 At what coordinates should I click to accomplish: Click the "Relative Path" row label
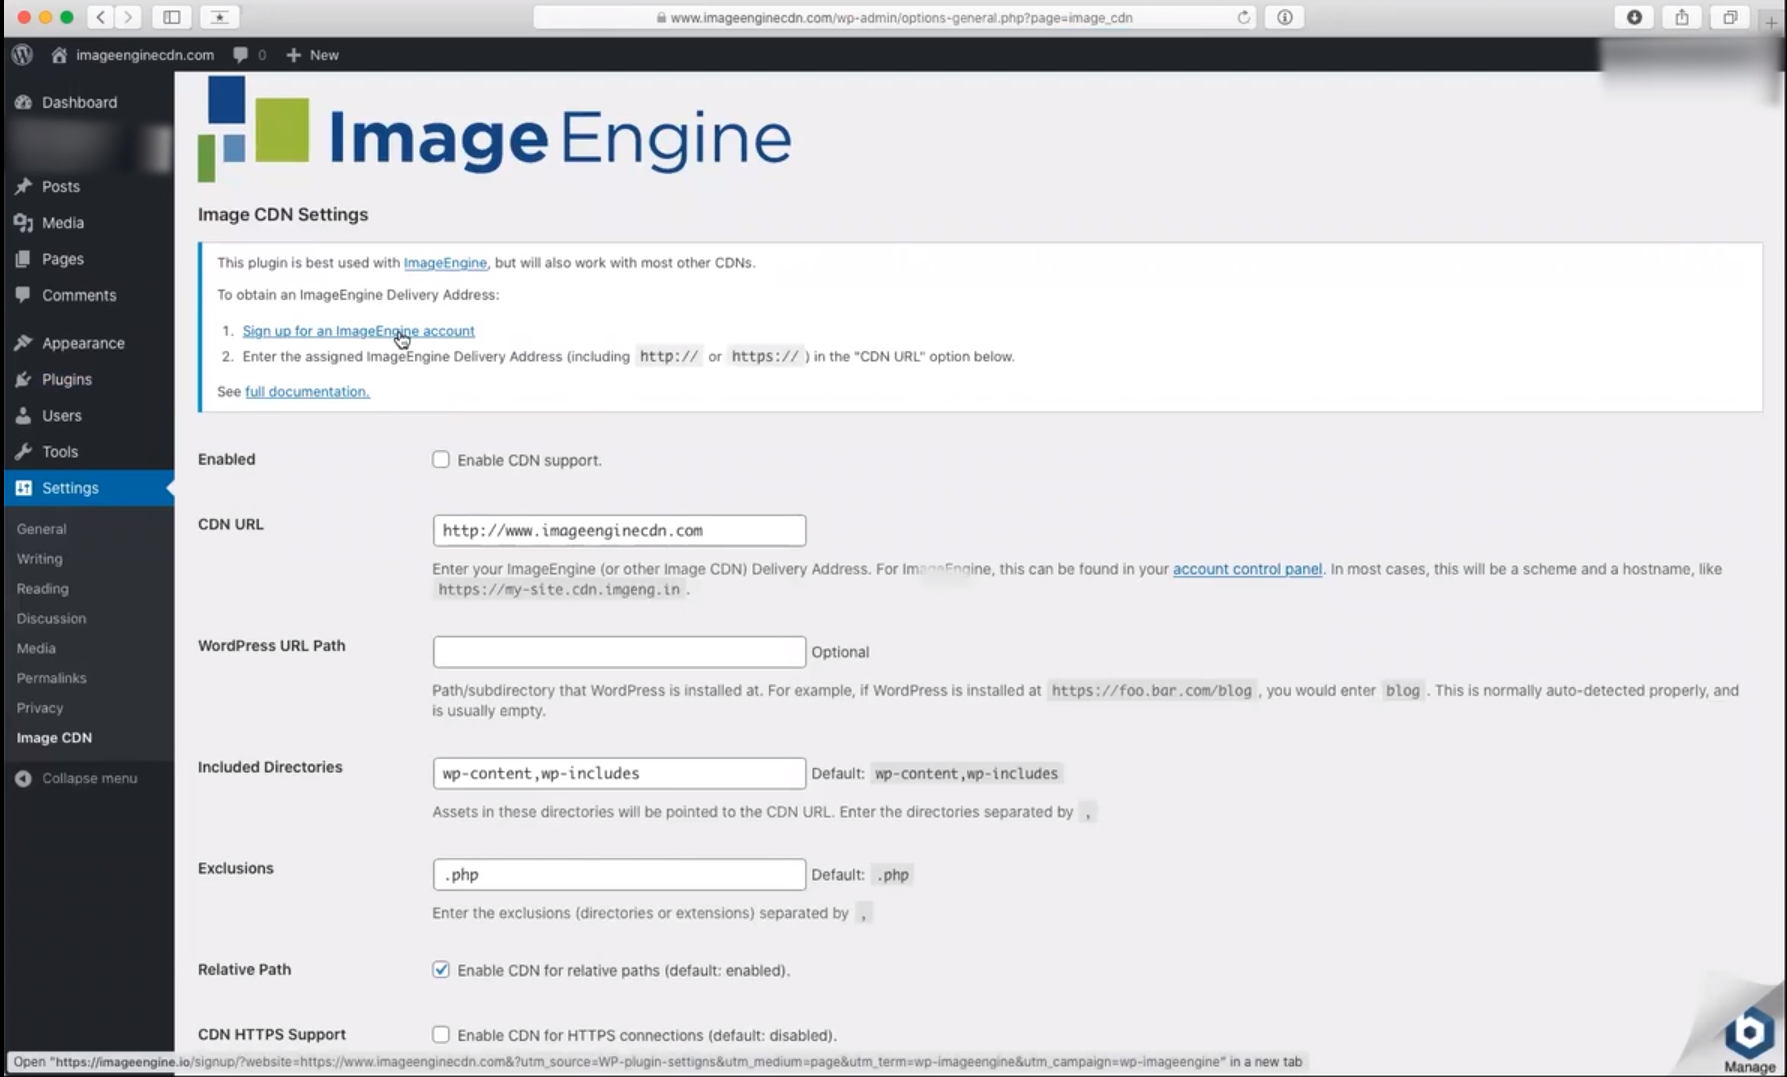(x=244, y=969)
